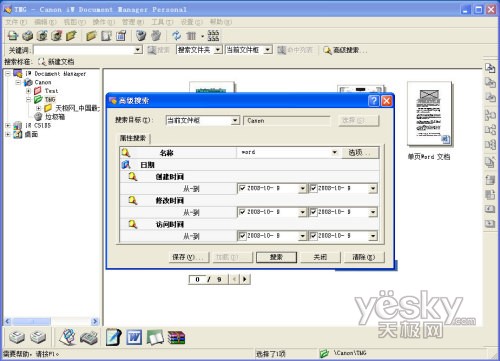The width and height of the screenshot is (500, 361).
Task: Click the blue refresh arrows toolbar icon
Action: pyautogui.click(x=176, y=35)
